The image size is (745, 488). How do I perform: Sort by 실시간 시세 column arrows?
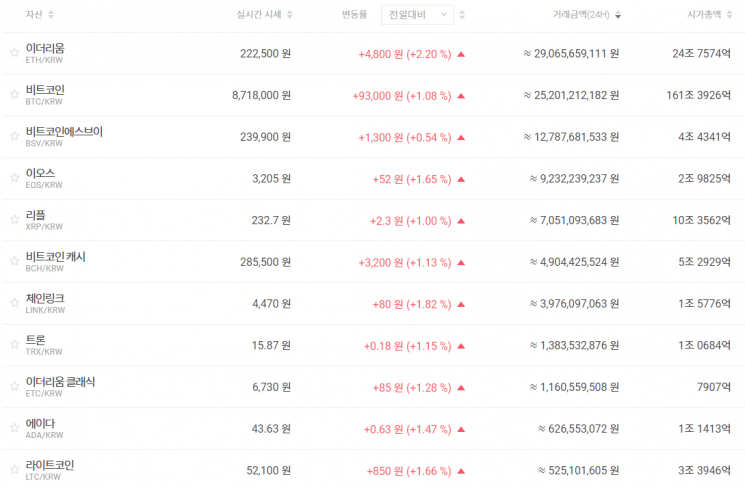tap(289, 15)
